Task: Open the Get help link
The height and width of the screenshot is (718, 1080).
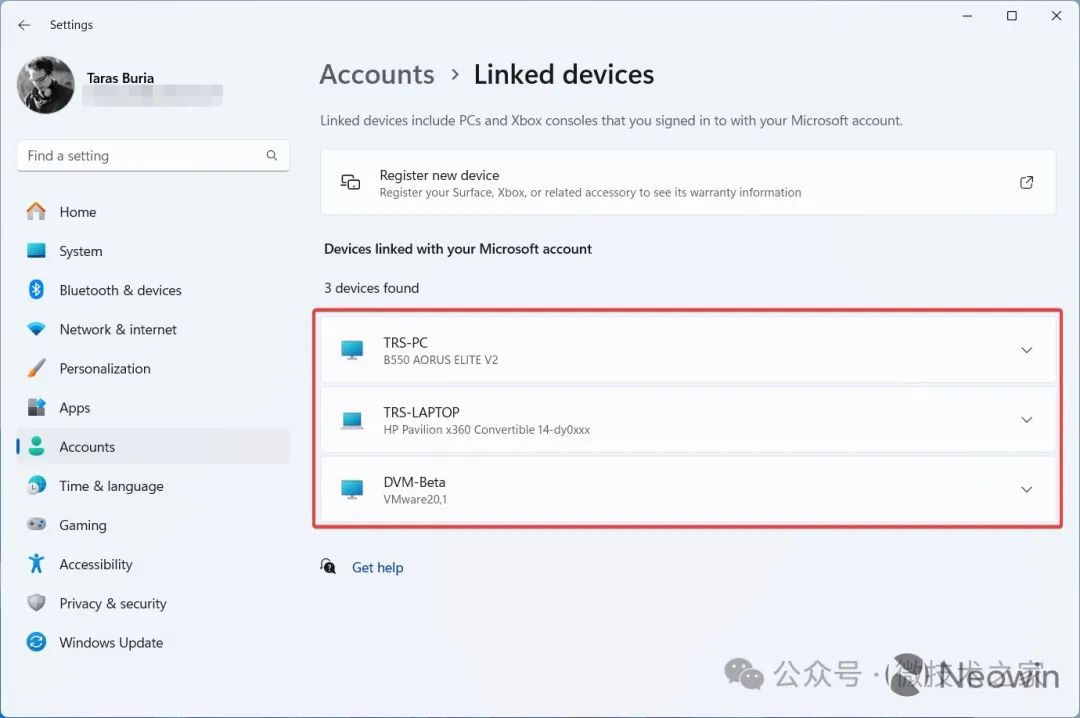Action: pyautogui.click(x=377, y=567)
